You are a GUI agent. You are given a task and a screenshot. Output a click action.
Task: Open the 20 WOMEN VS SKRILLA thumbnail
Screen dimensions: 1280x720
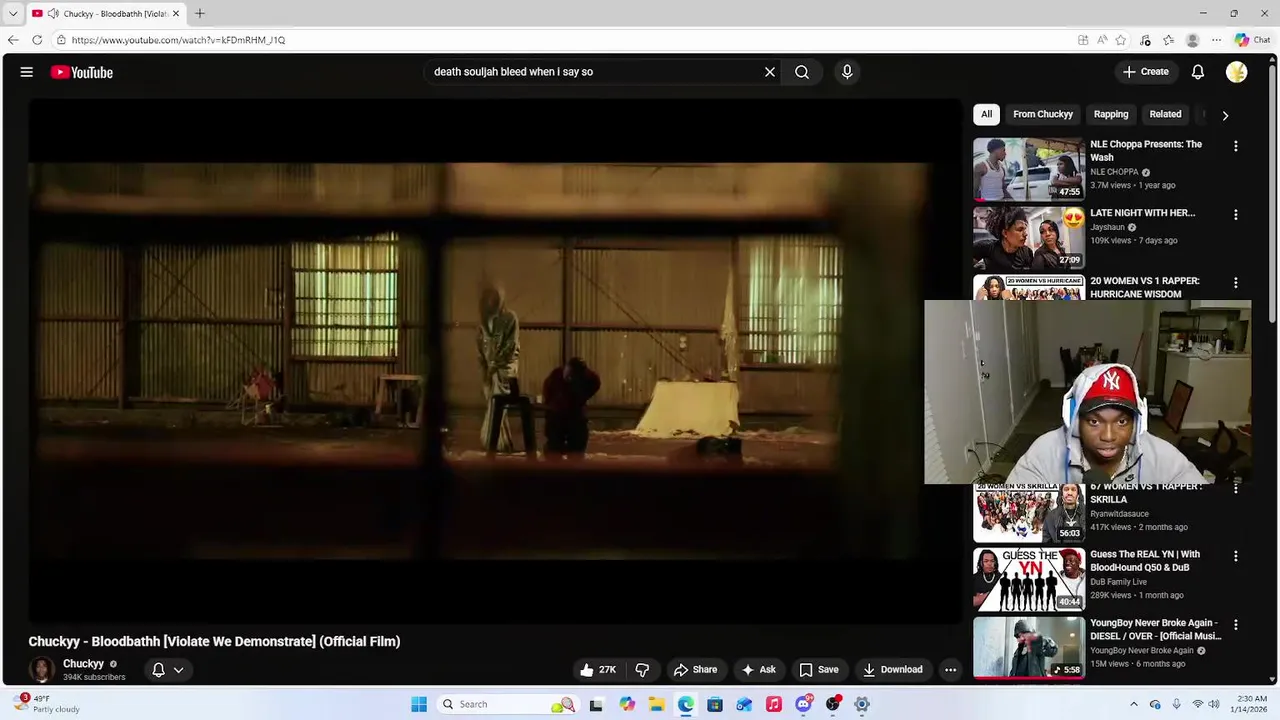[x=1029, y=513]
